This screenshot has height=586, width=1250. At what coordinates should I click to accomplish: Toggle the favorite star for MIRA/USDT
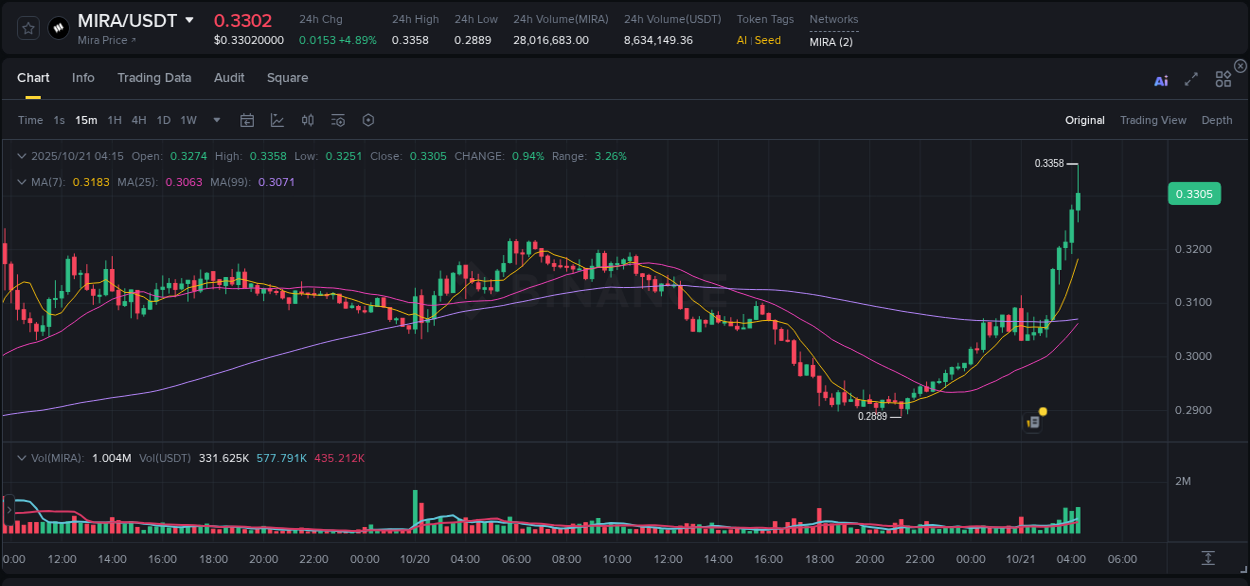(27, 28)
